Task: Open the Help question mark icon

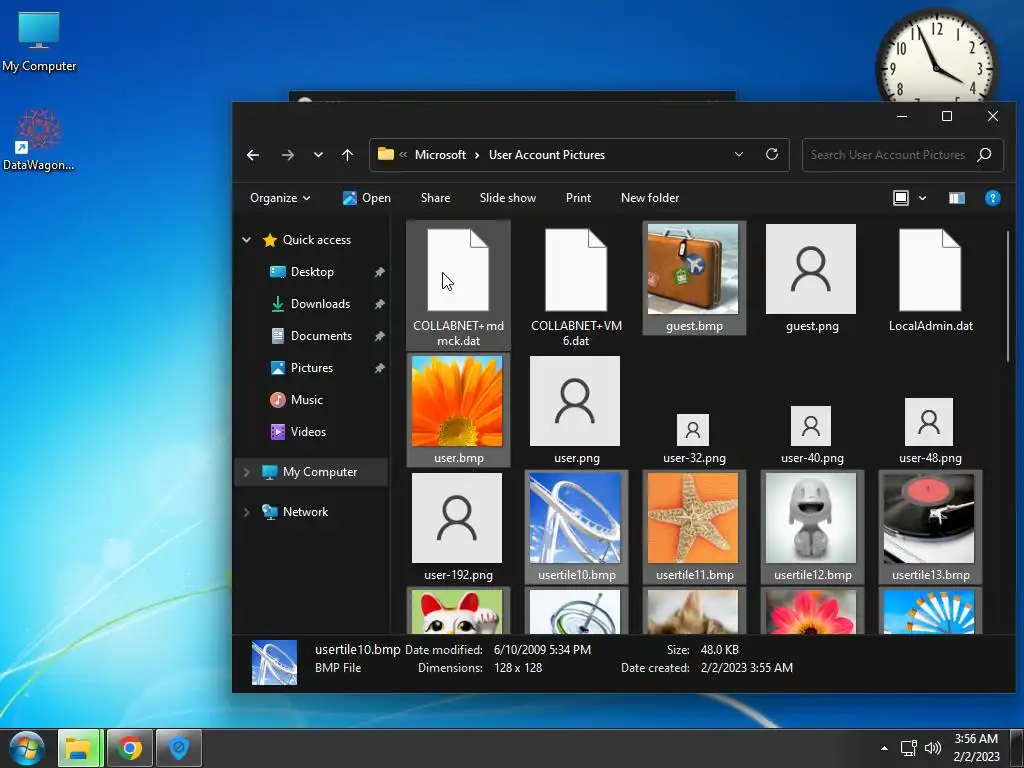Action: click(x=993, y=198)
